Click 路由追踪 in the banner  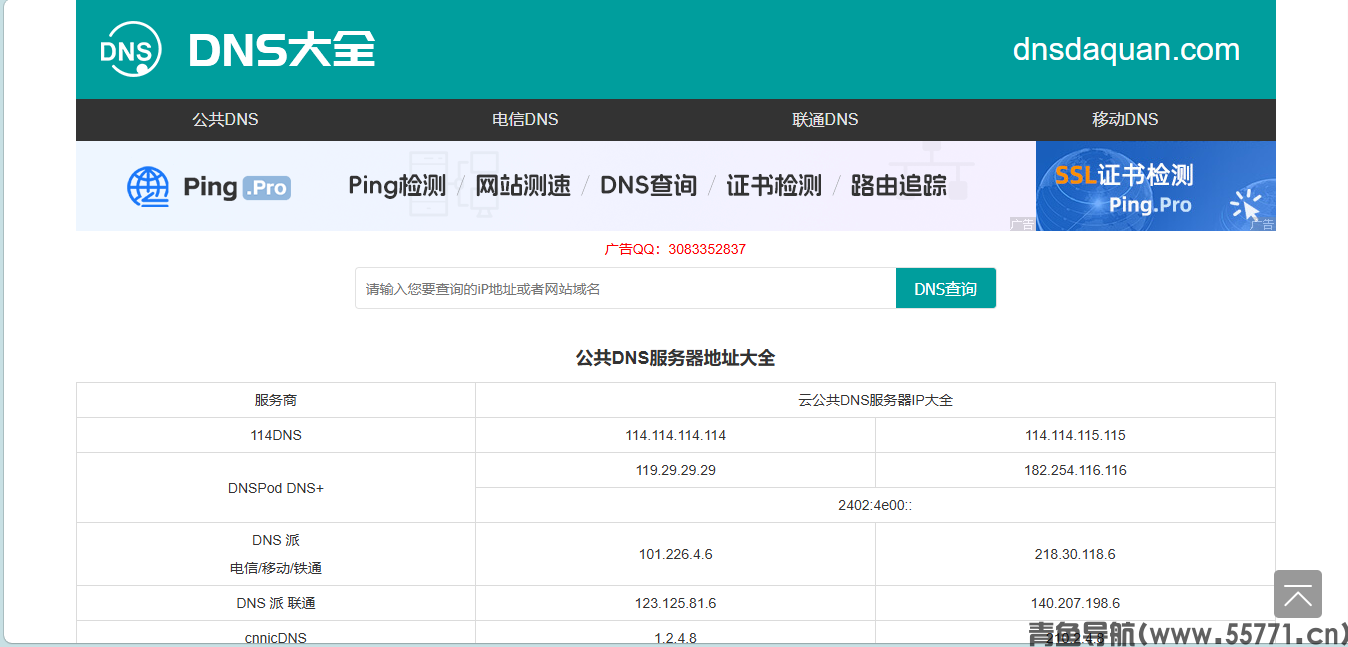pos(899,186)
